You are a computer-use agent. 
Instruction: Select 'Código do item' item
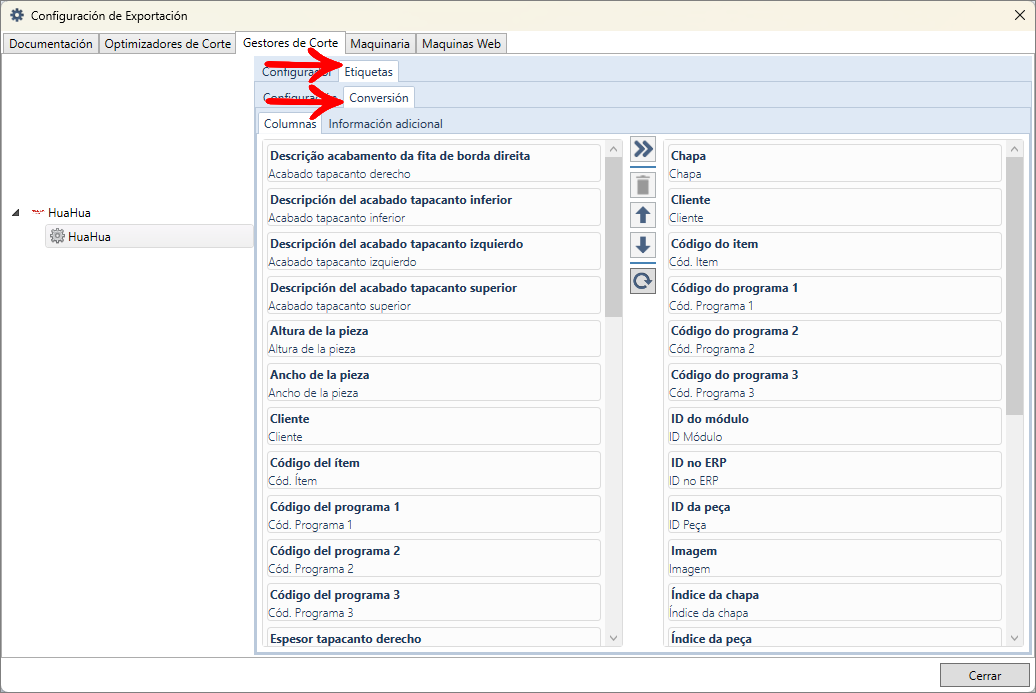(834, 251)
